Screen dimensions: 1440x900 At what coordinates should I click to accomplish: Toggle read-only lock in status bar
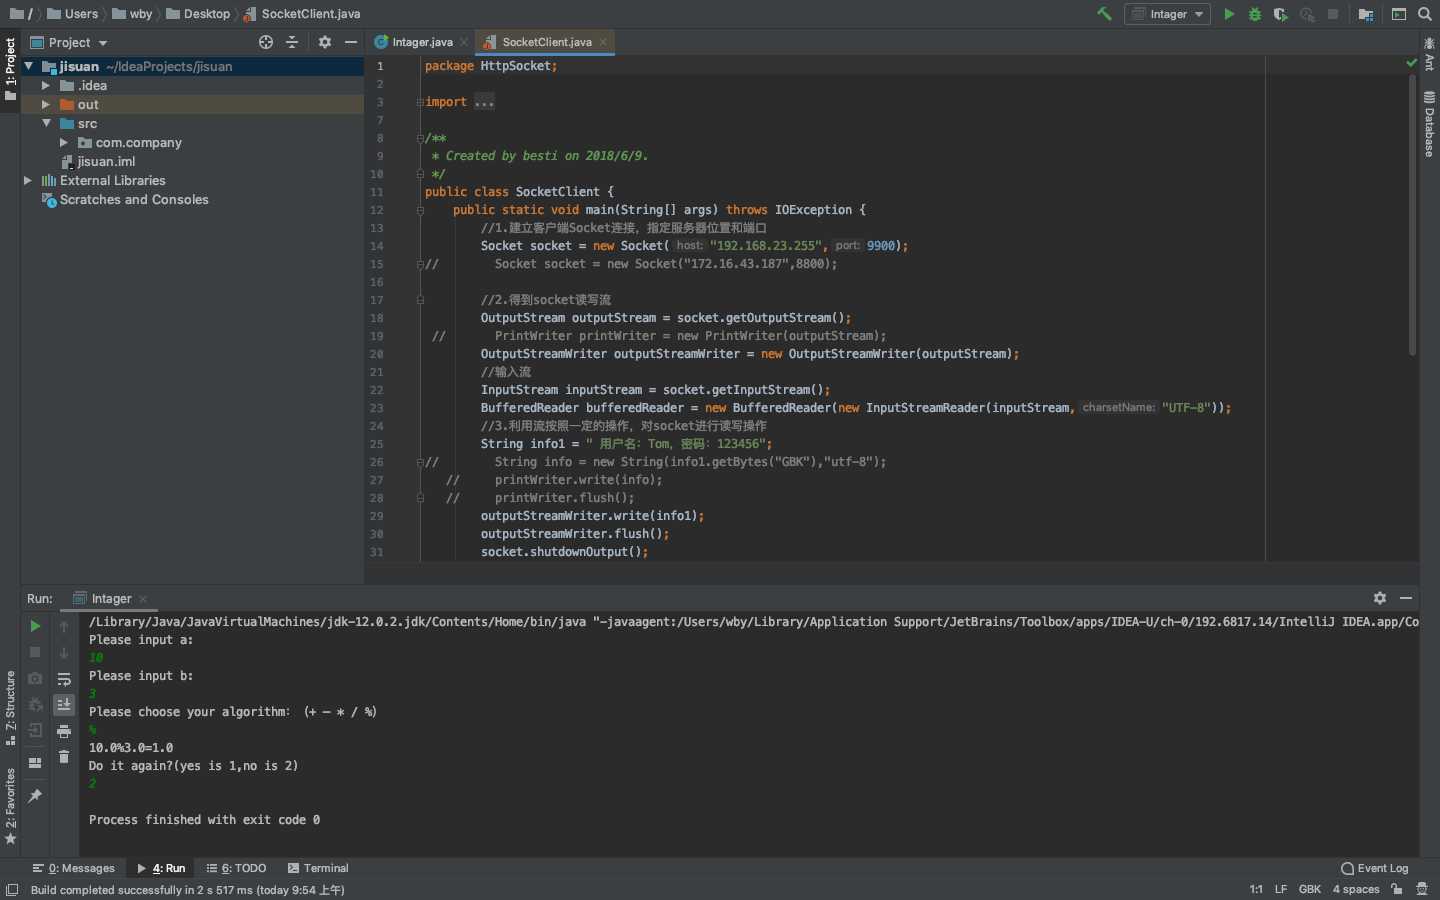1397,889
